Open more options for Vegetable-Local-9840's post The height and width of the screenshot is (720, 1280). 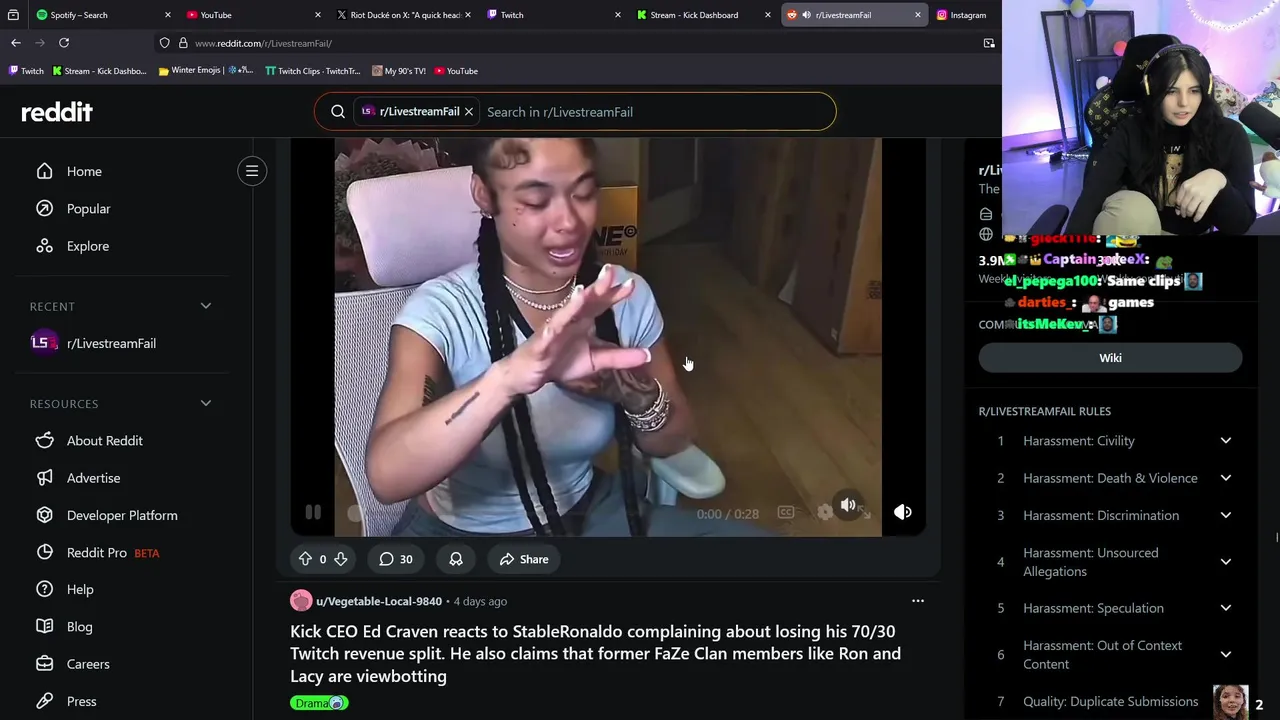(x=917, y=601)
